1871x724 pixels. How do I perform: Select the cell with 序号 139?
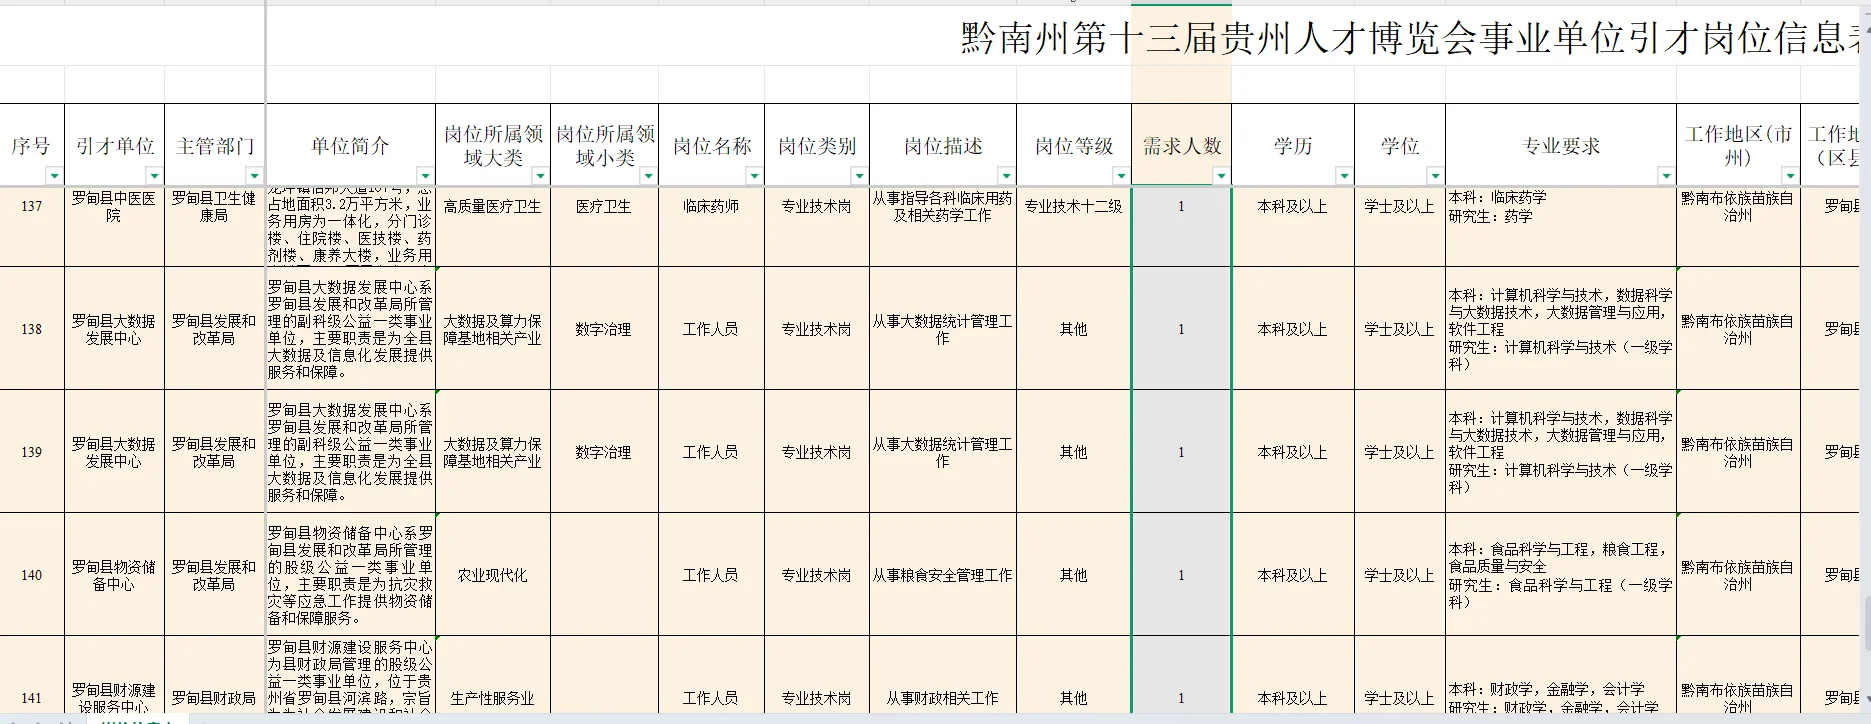pos(32,451)
